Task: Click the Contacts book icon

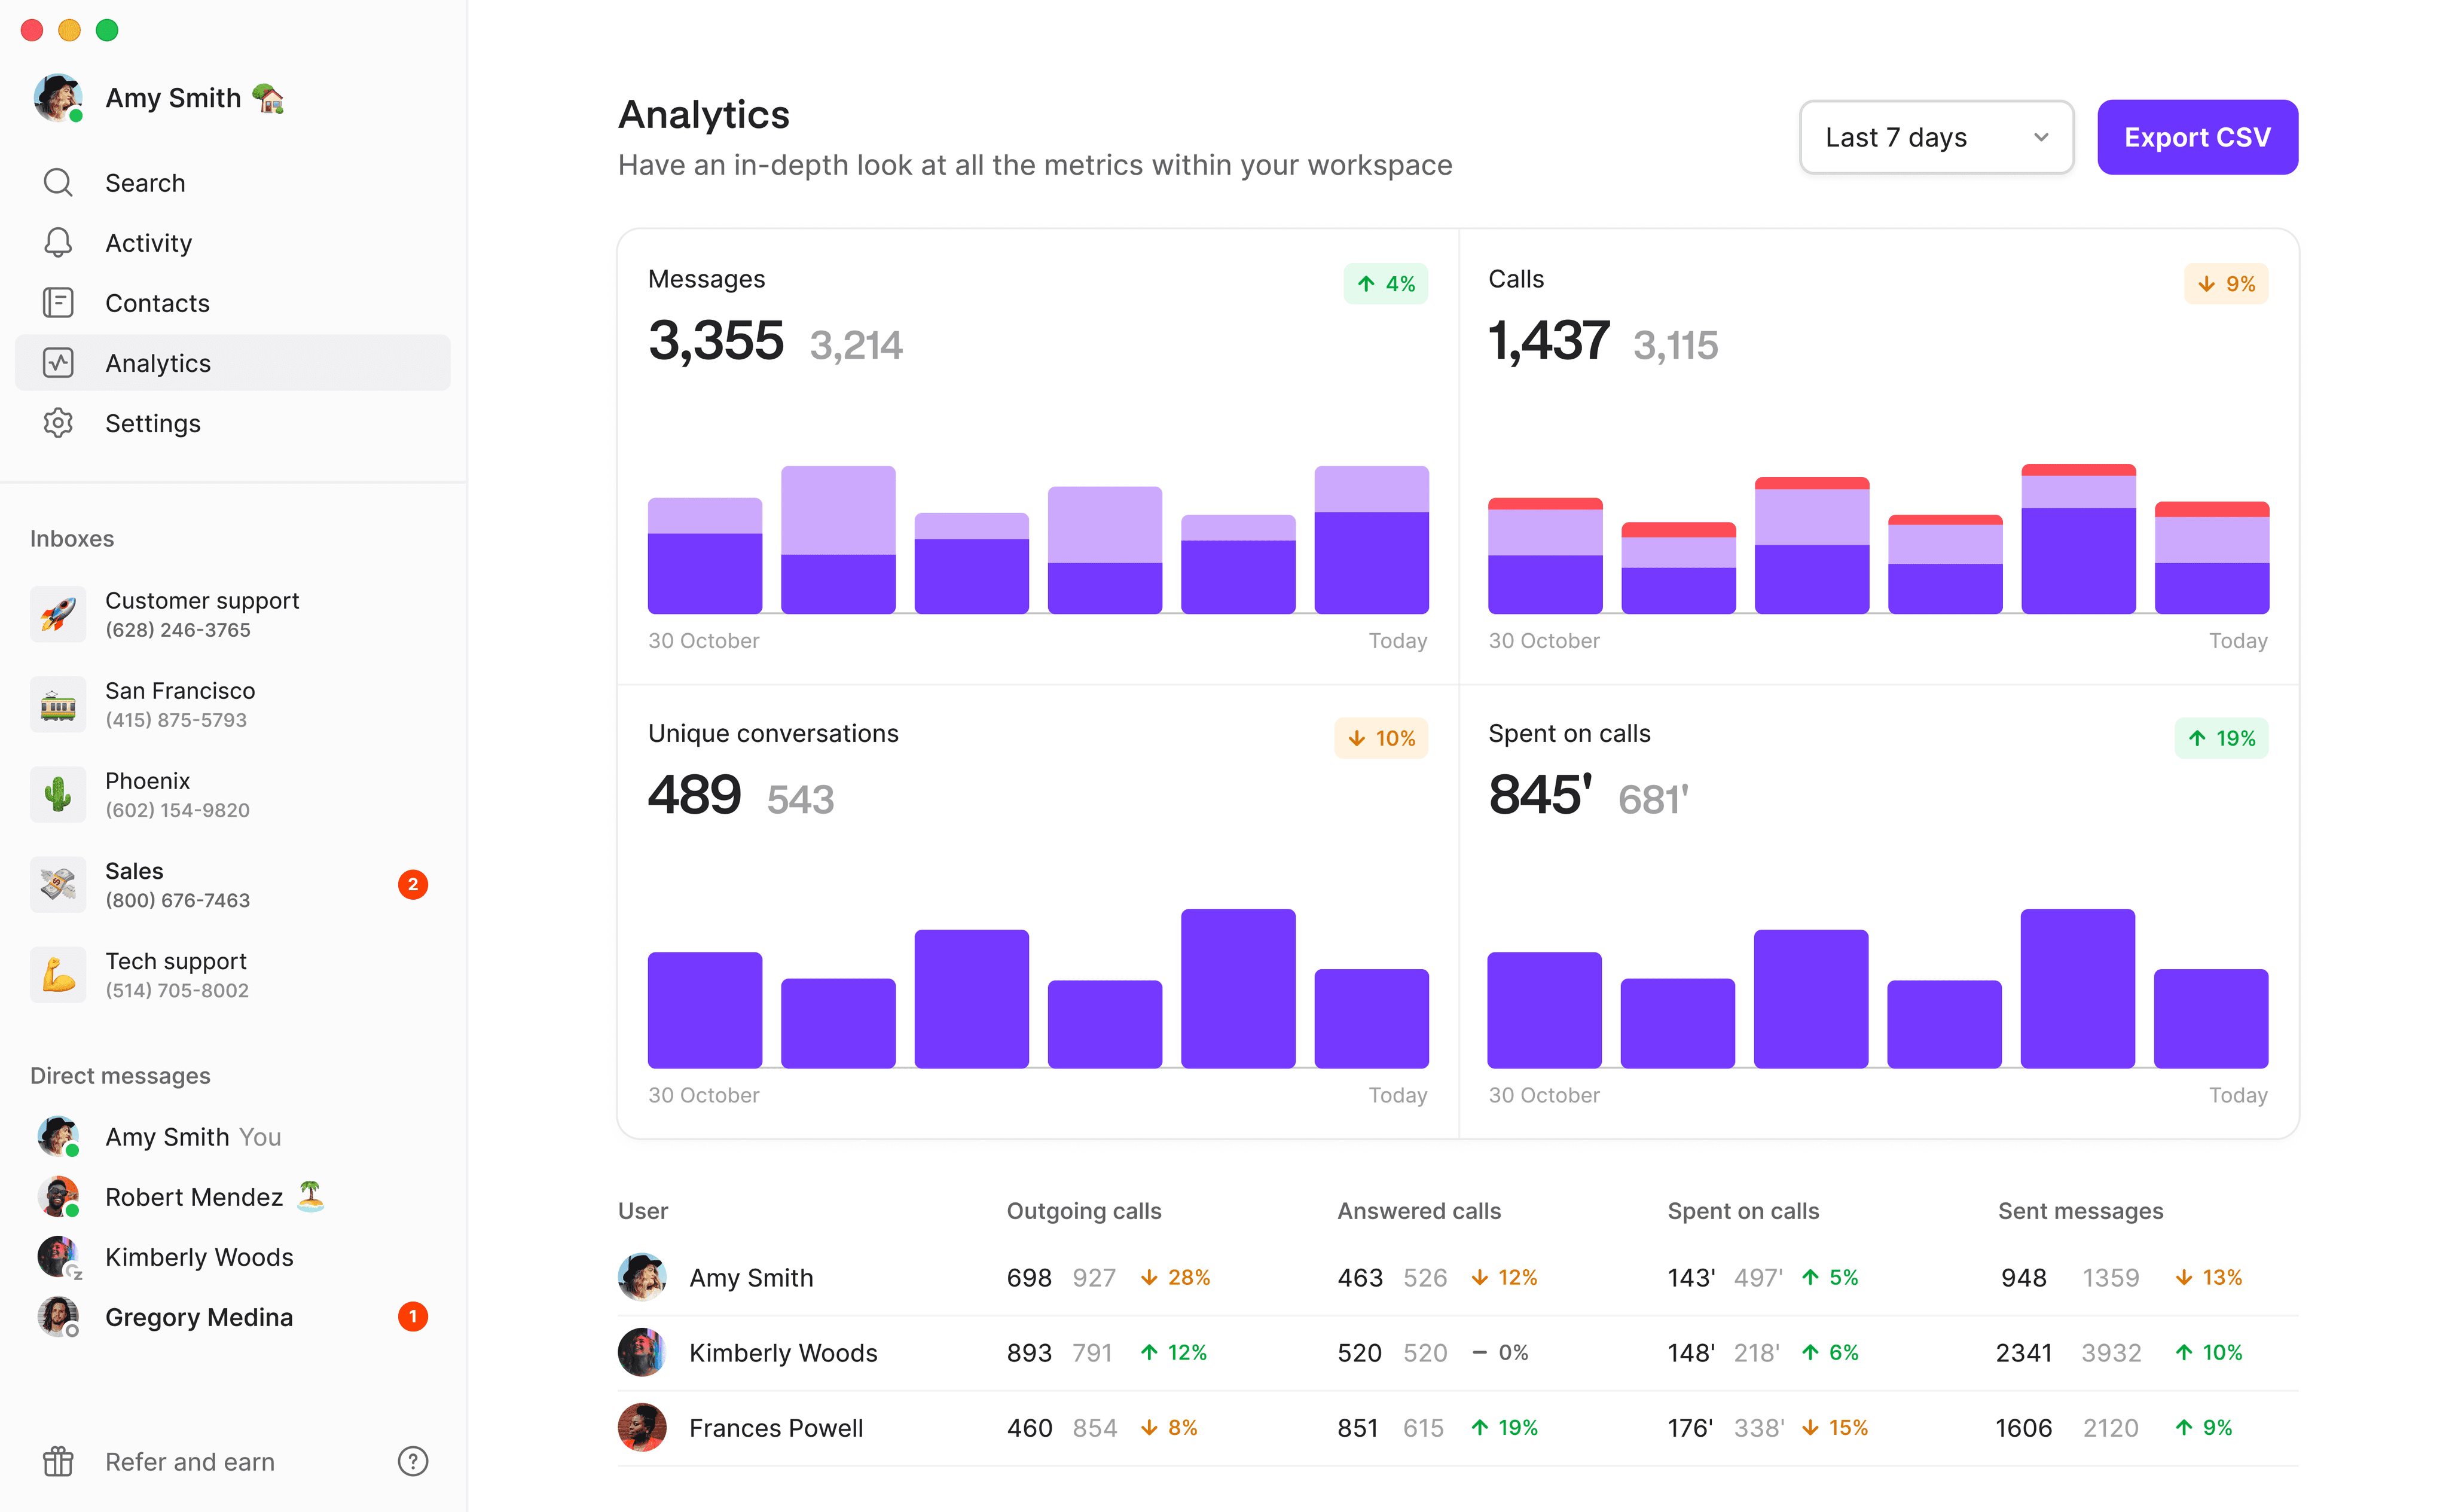Action: 58,303
